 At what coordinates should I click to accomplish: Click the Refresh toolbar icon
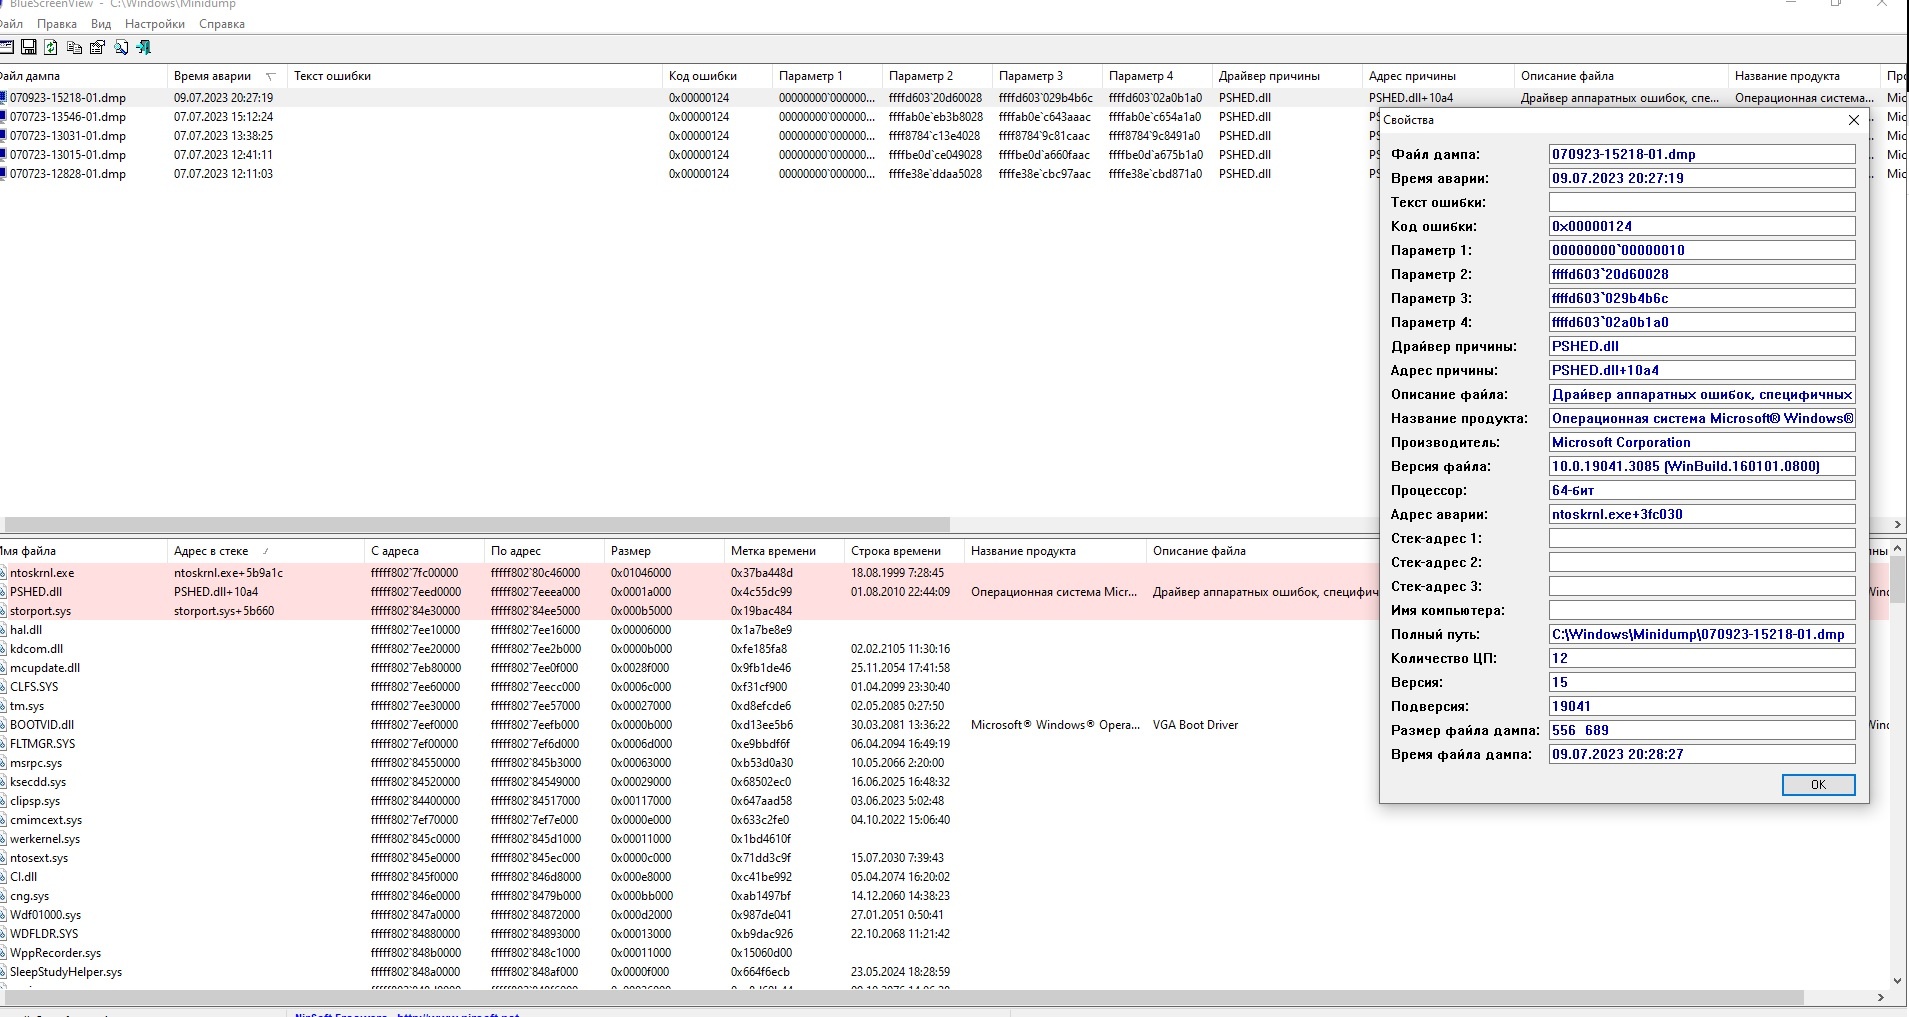click(51, 47)
